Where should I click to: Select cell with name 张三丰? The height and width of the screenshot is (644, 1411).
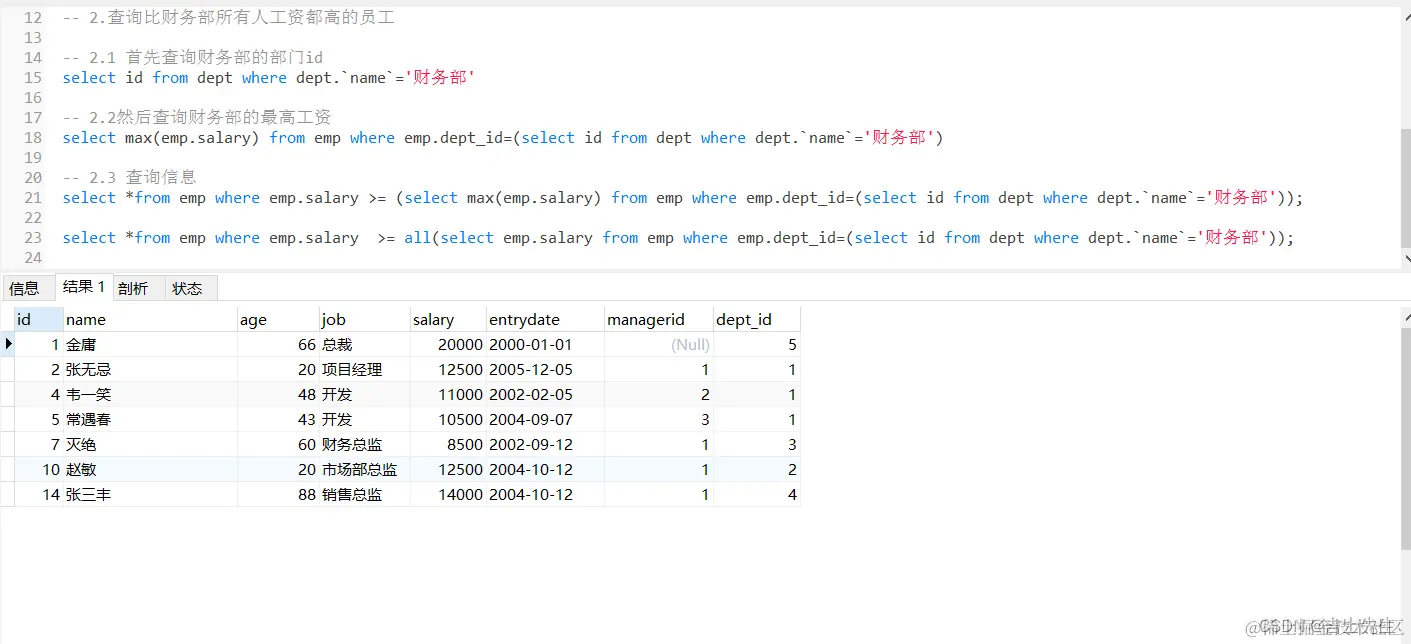point(150,494)
